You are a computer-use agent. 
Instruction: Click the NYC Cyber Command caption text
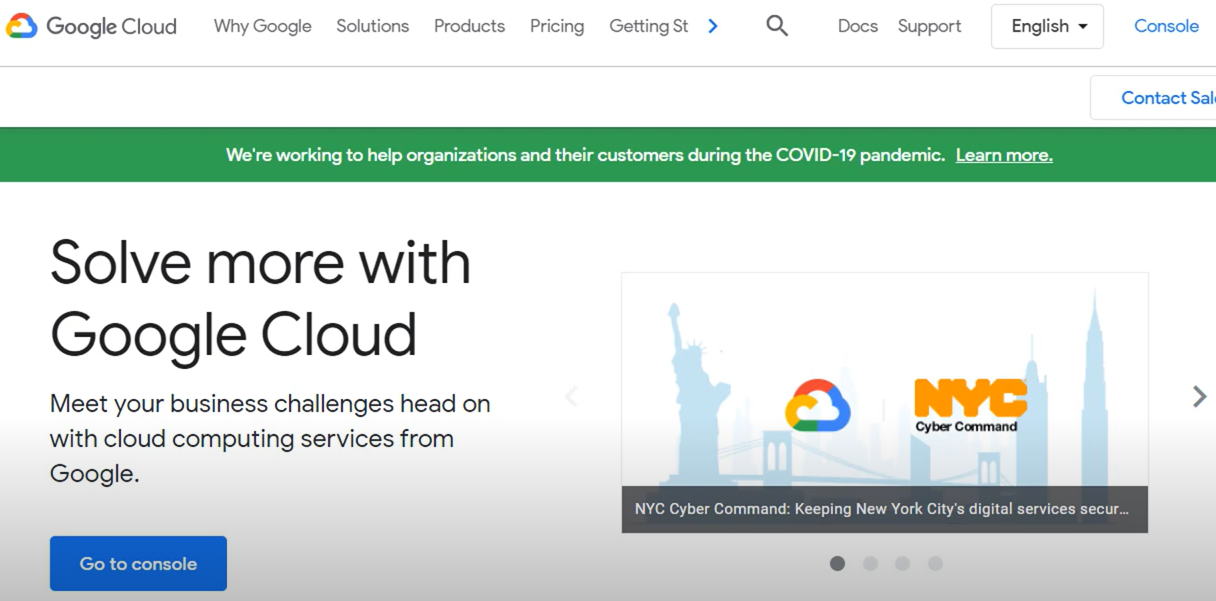[x=881, y=509]
